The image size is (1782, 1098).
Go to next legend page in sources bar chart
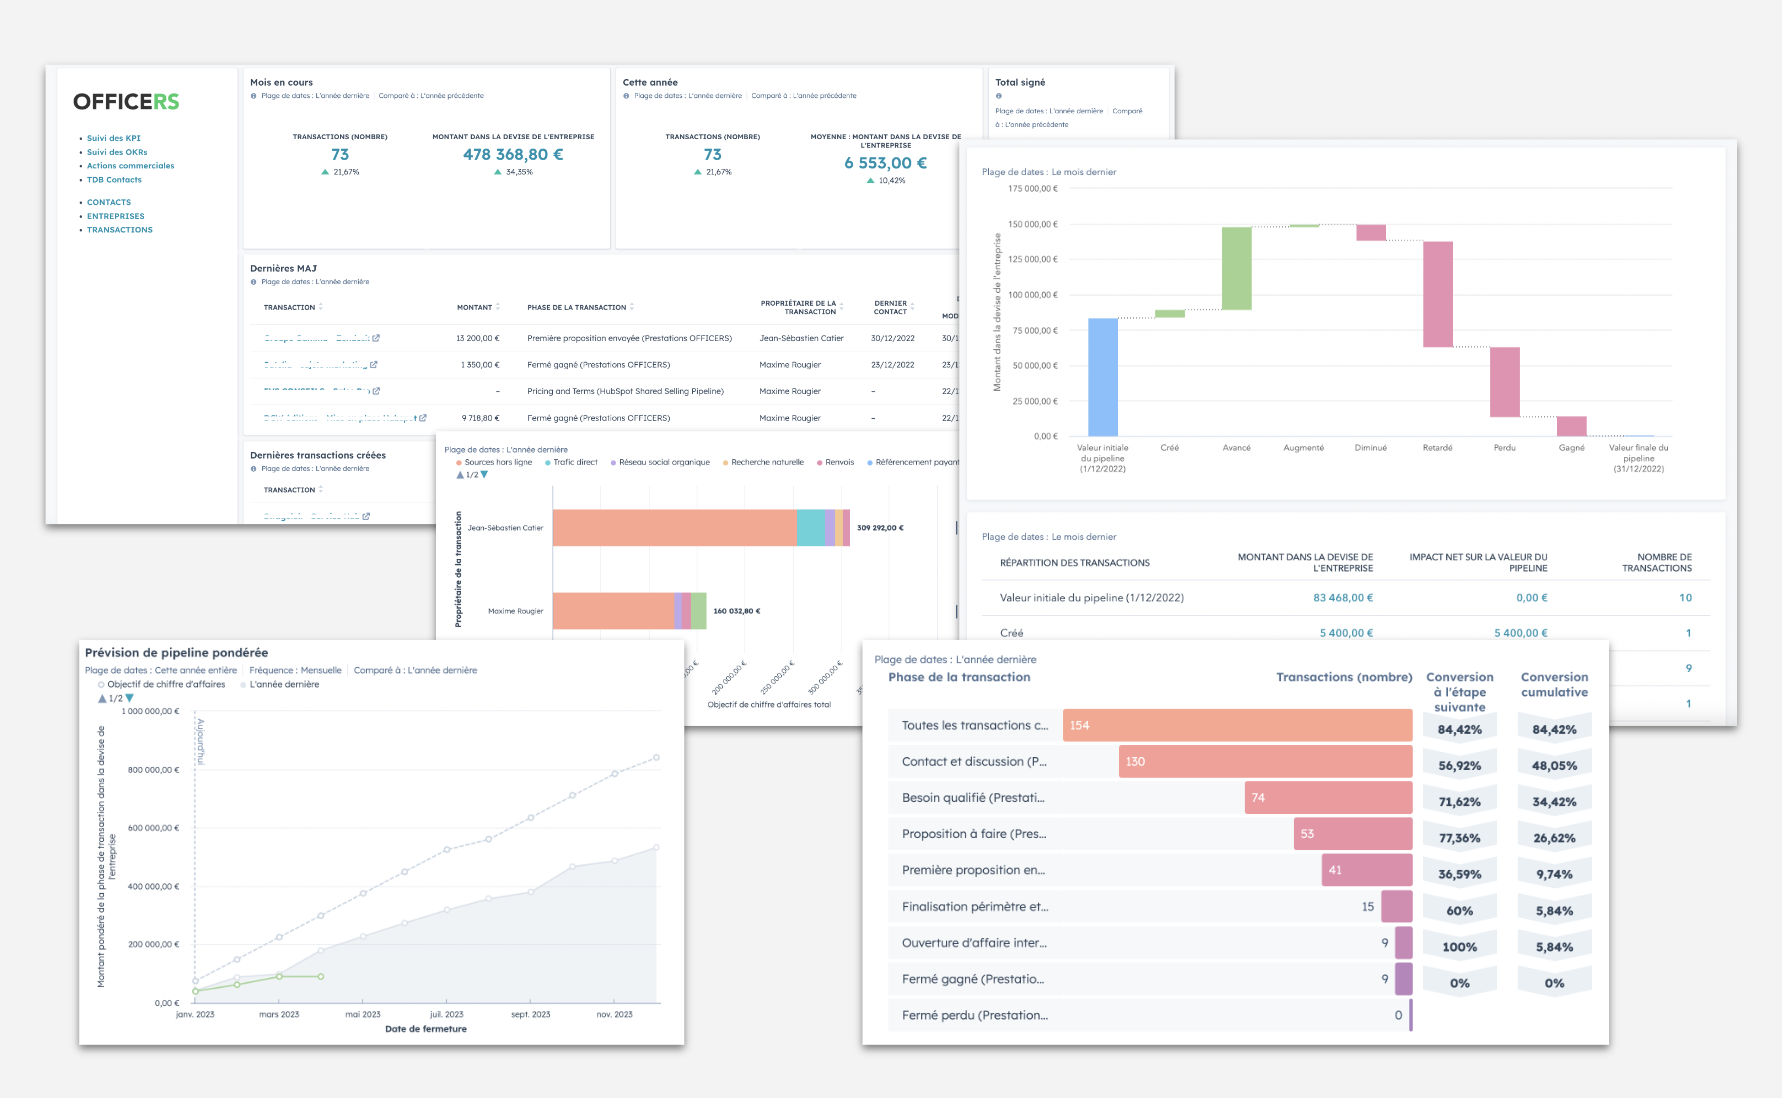click(484, 475)
